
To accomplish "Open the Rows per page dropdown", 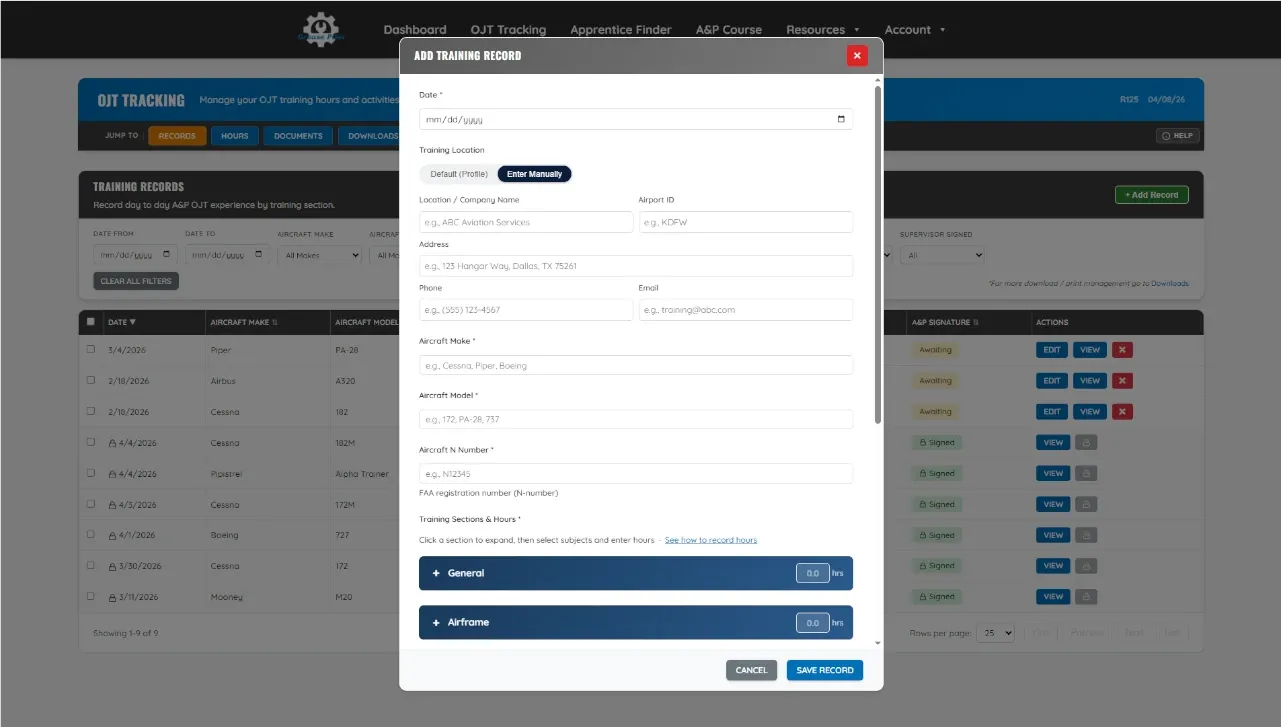I will point(995,633).
